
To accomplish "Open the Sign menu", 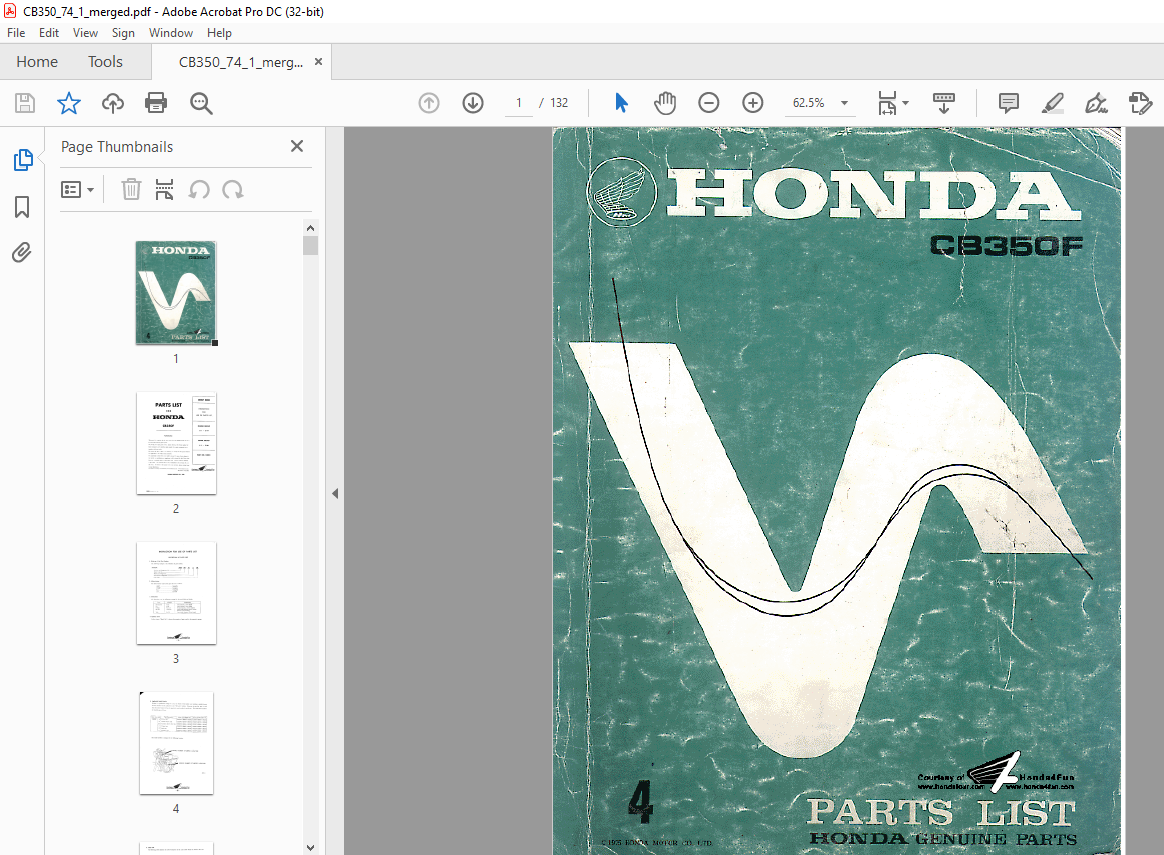I will click(x=123, y=33).
